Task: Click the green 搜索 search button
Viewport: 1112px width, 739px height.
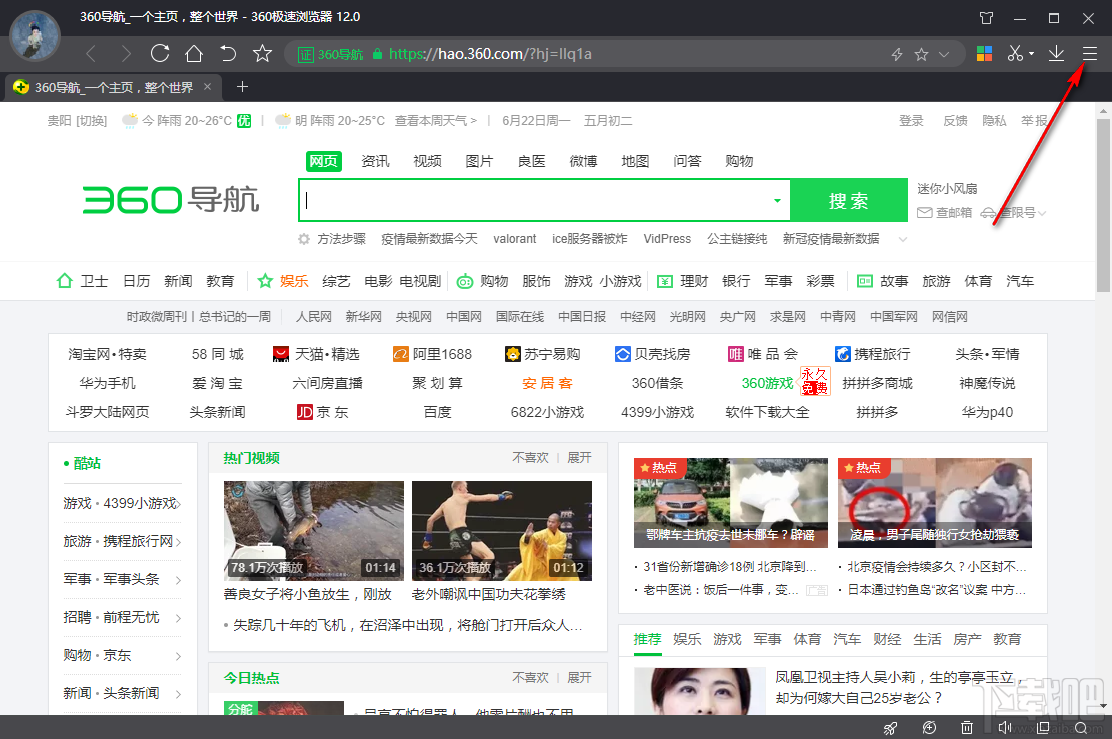Action: click(x=849, y=200)
